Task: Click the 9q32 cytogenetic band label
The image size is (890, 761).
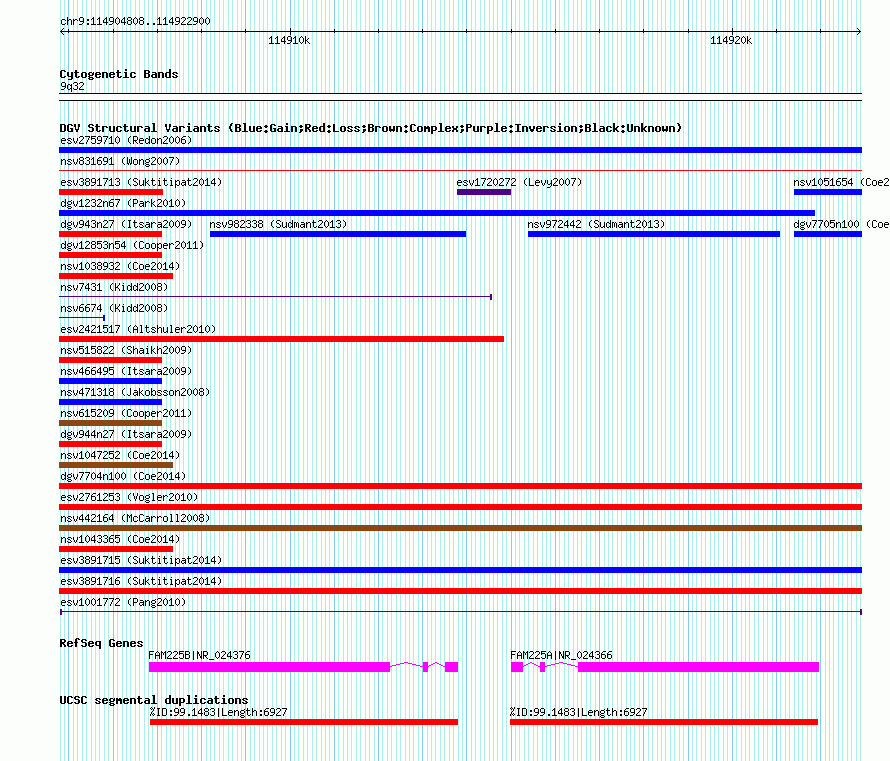Action: tap(72, 86)
